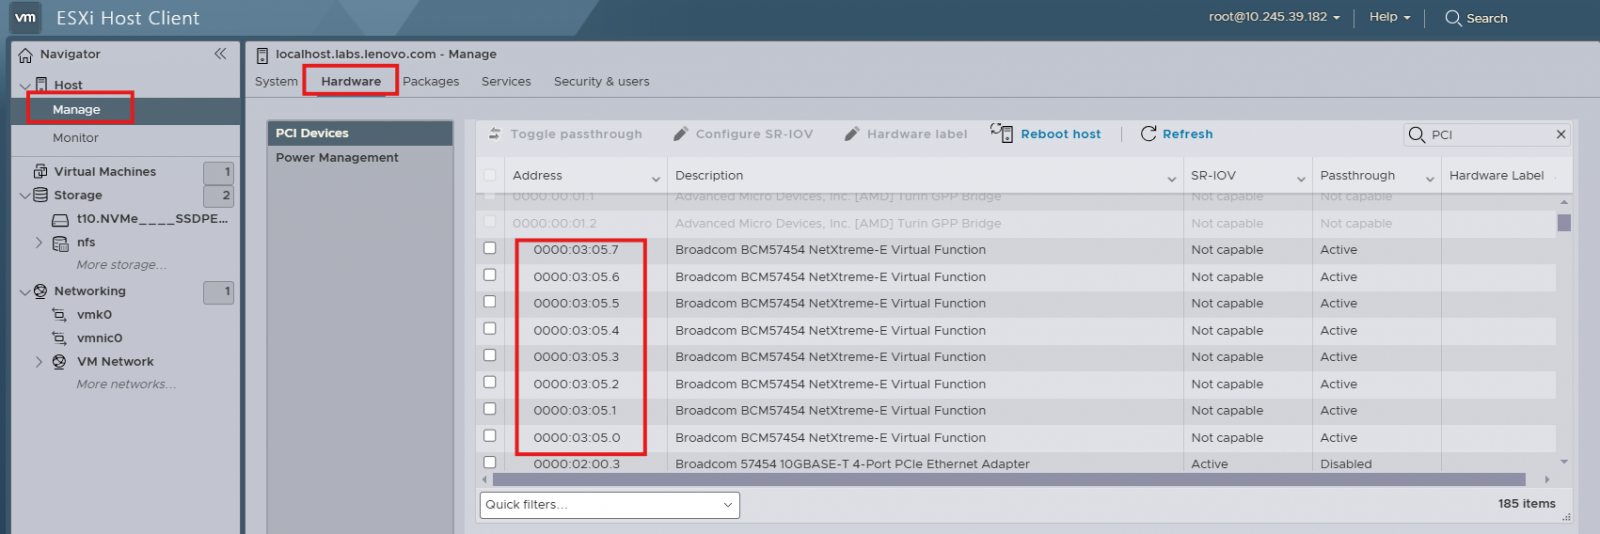Viewport: 1600px width, 534px height.
Task: Select Power Management in side list
Action: (337, 158)
